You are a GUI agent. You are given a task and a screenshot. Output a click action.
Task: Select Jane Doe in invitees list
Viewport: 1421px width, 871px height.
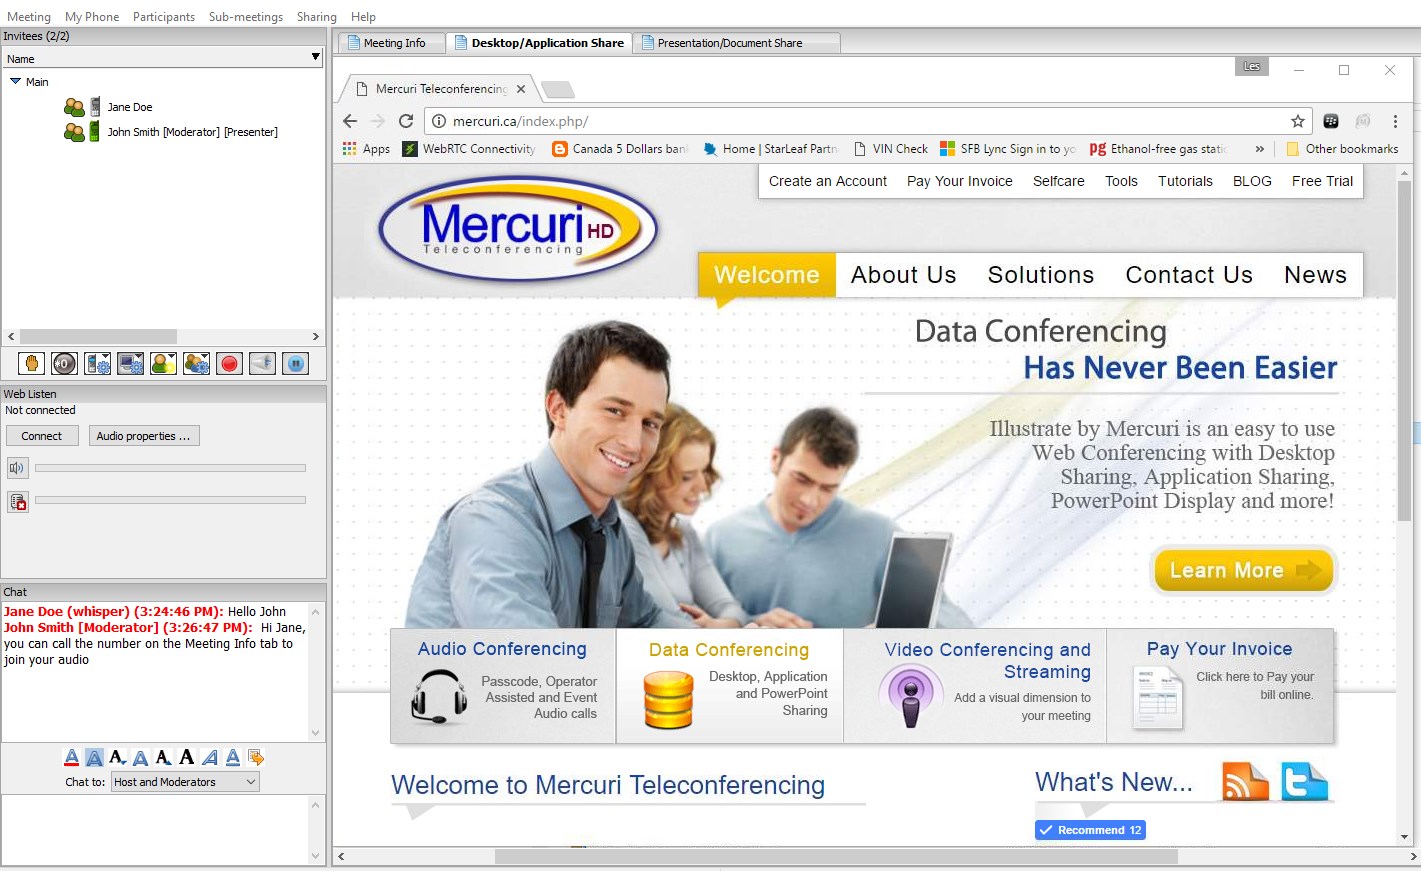[x=130, y=107]
